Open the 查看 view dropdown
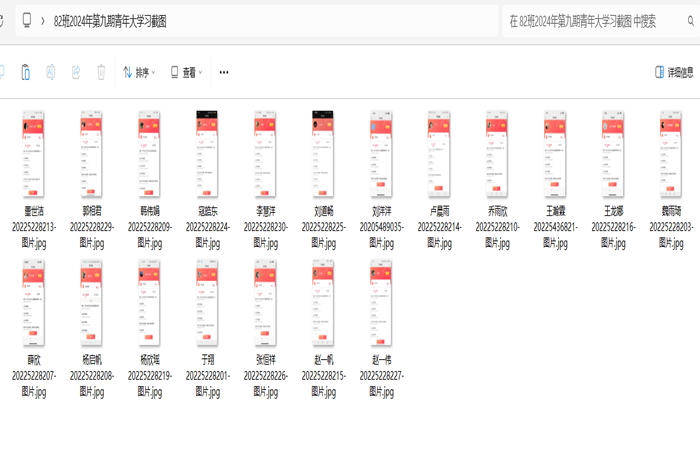The height and width of the screenshot is (466, 700). click(186, 72)
